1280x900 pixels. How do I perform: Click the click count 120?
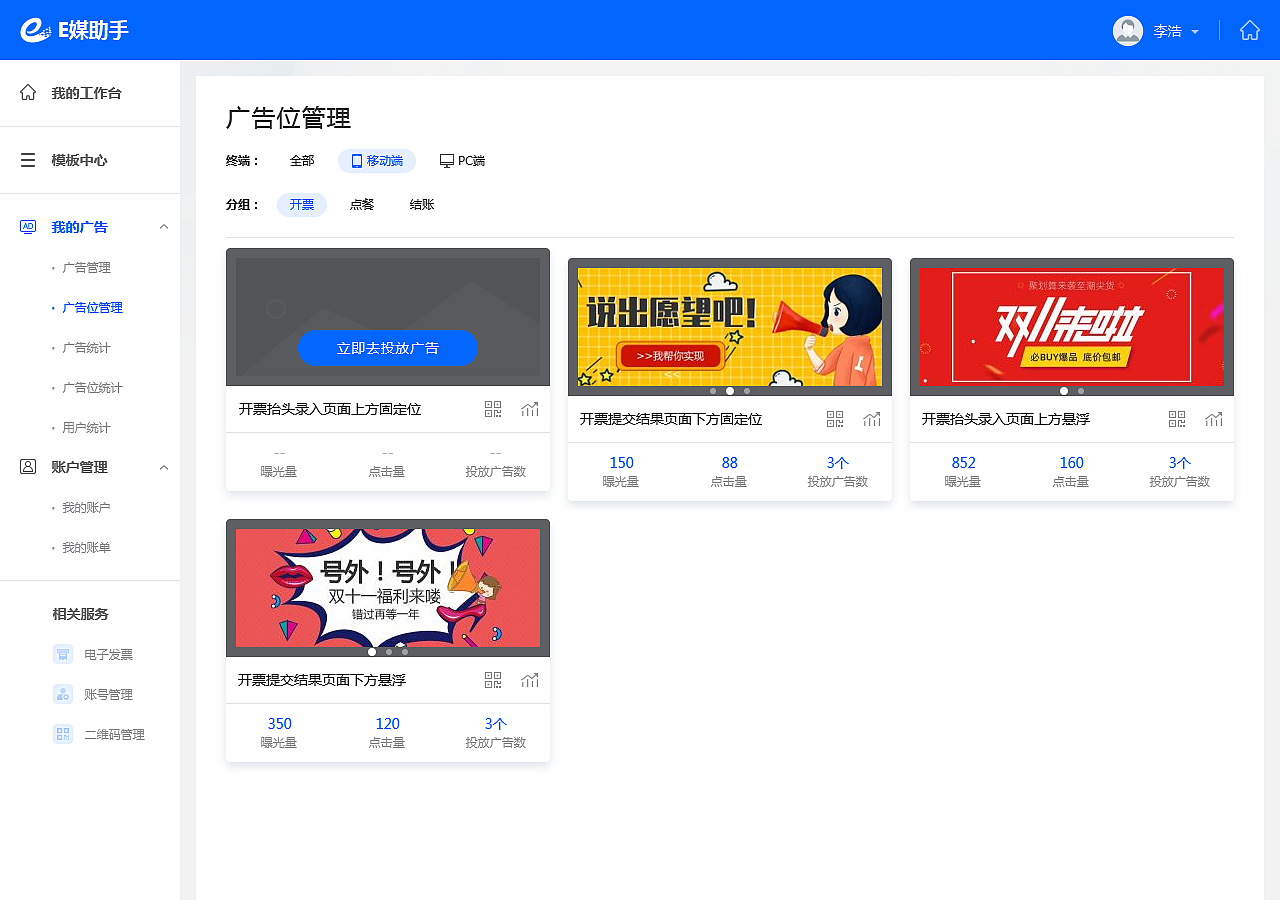point(388,724)
